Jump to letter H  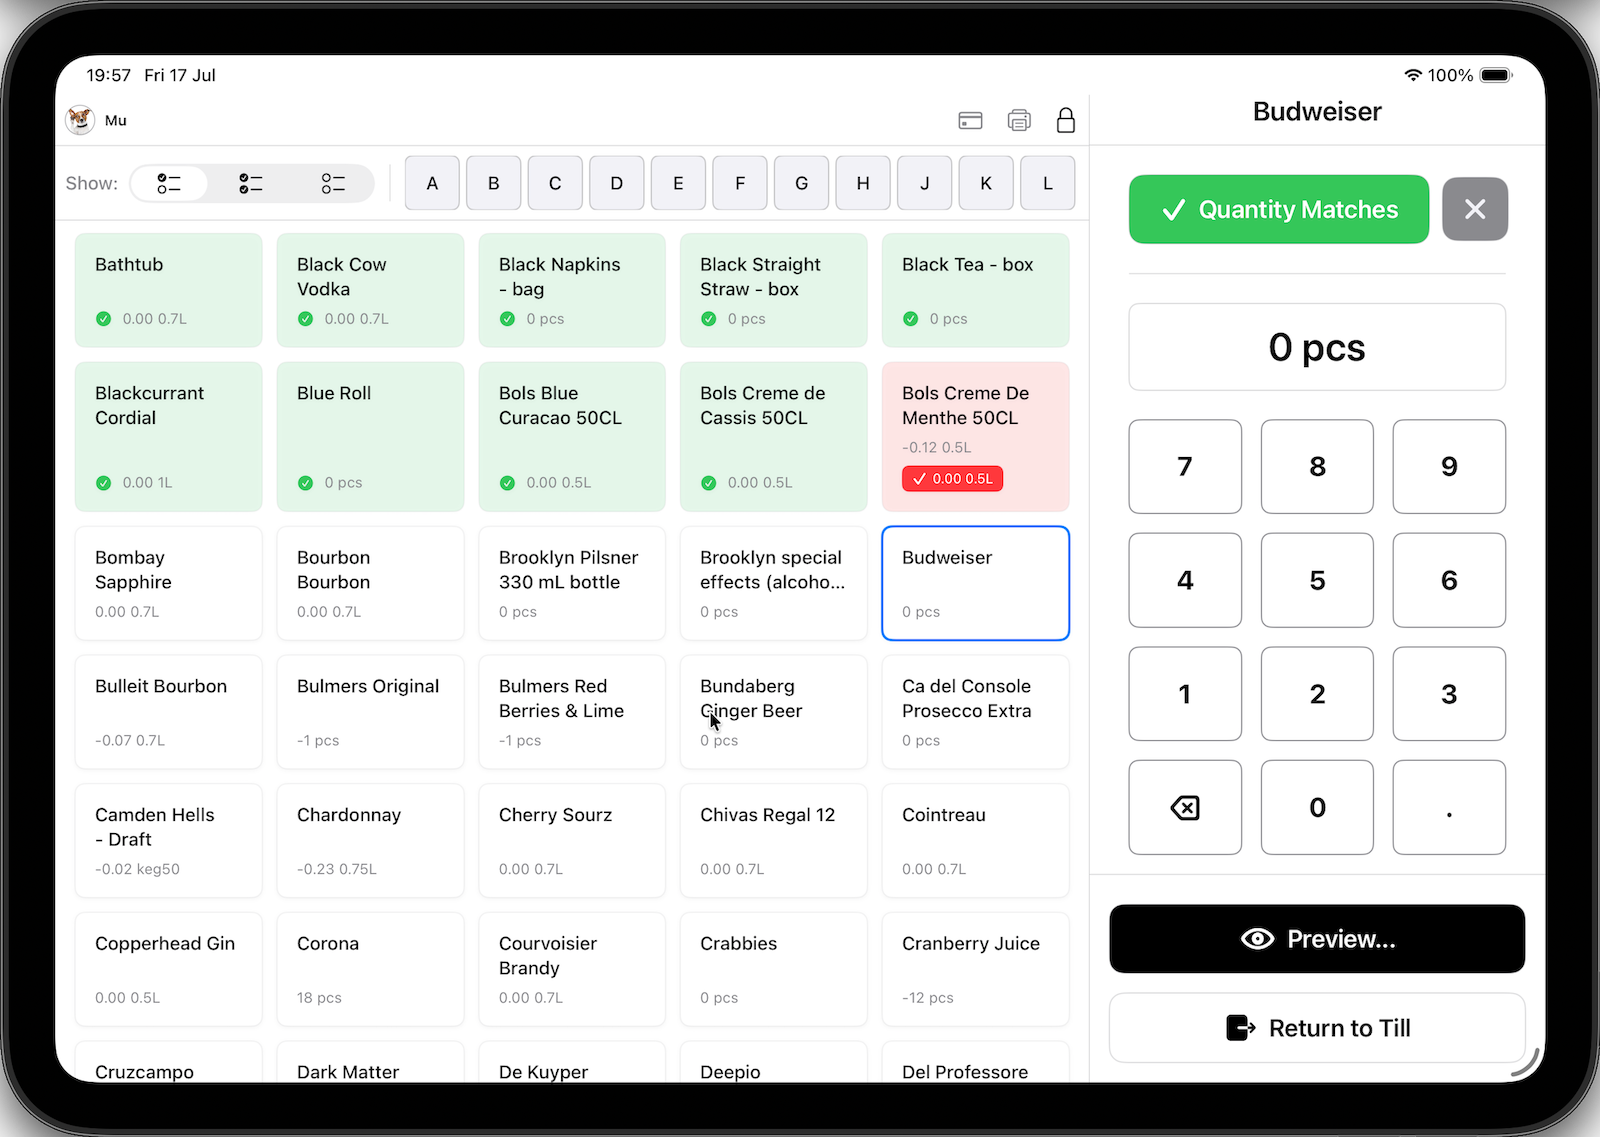click(x=863, y=183)
